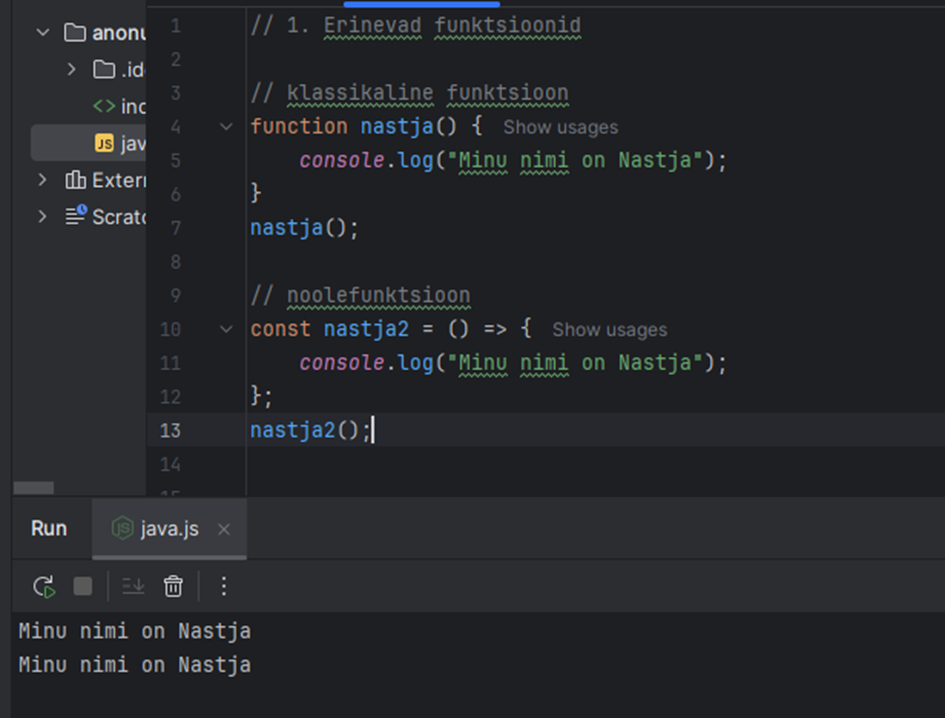Click Show usages next to const nastja2

[x=609, y=329]
